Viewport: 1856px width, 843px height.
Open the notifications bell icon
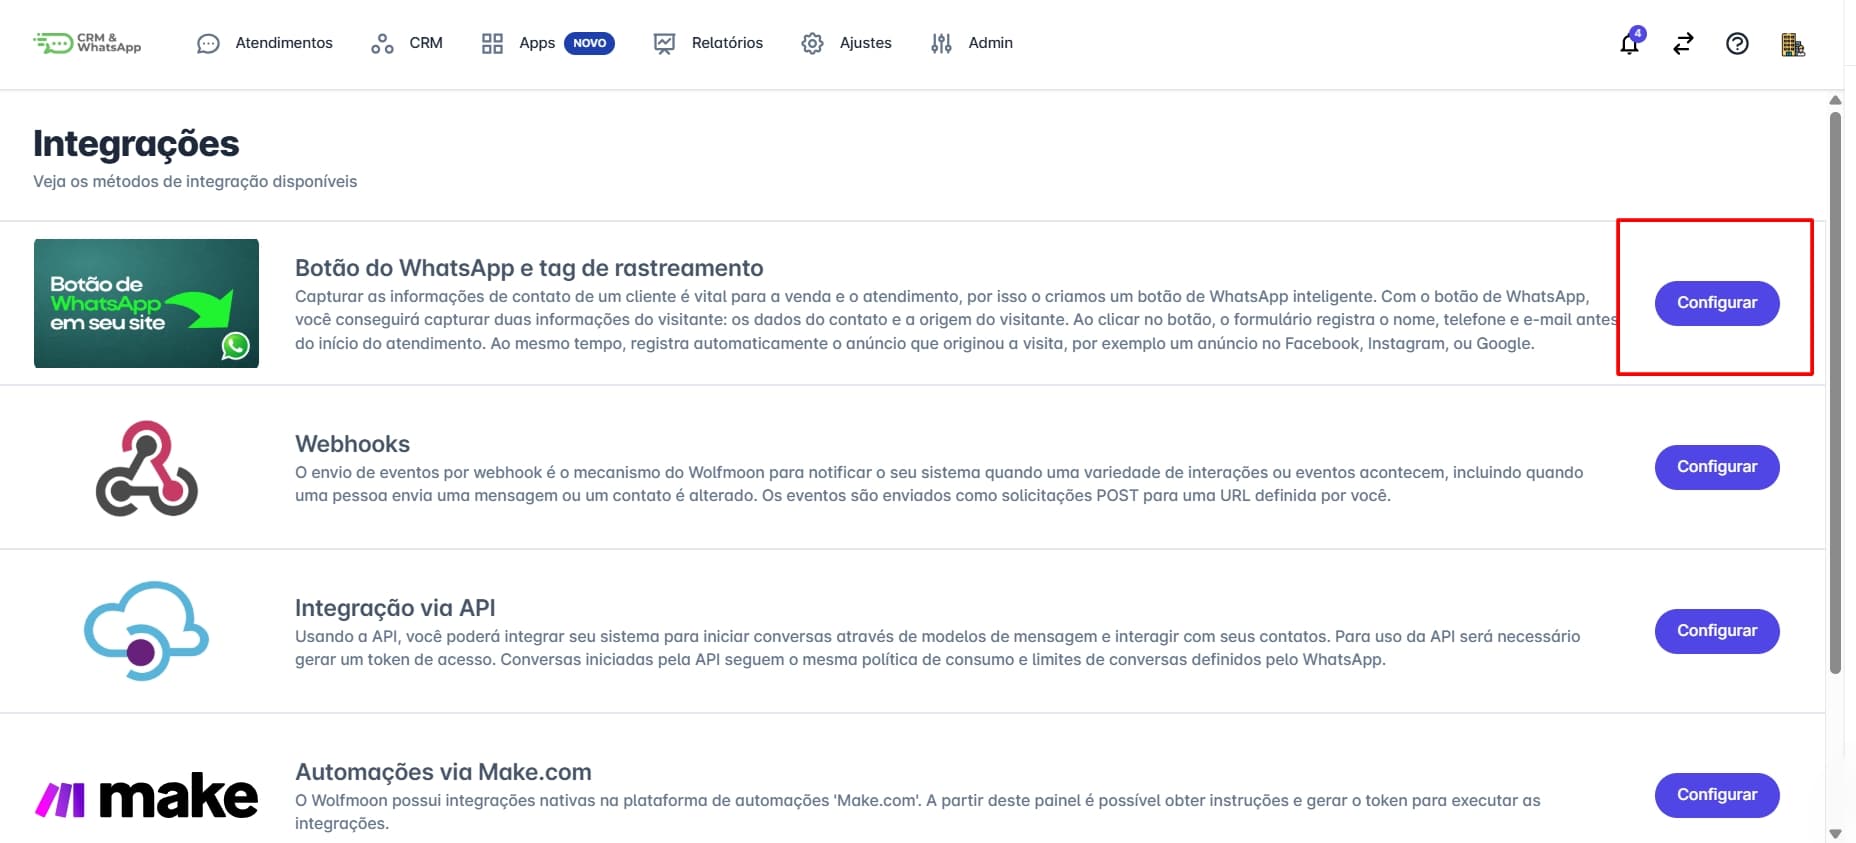coord(1630,43)
